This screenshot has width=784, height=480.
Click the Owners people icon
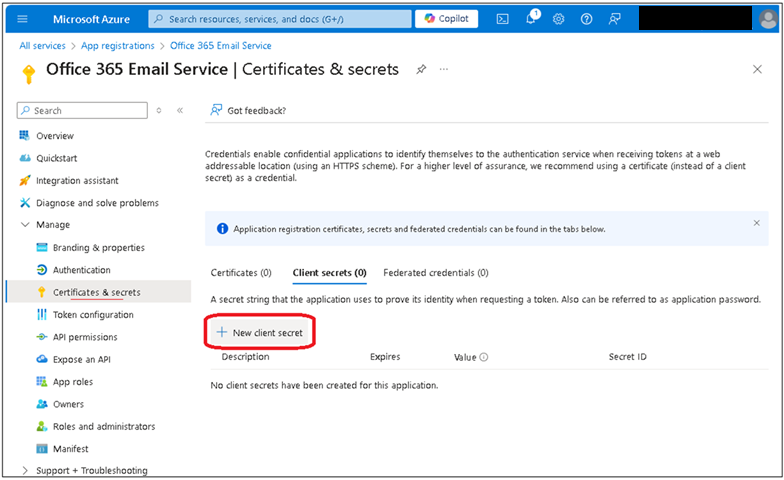42,404
